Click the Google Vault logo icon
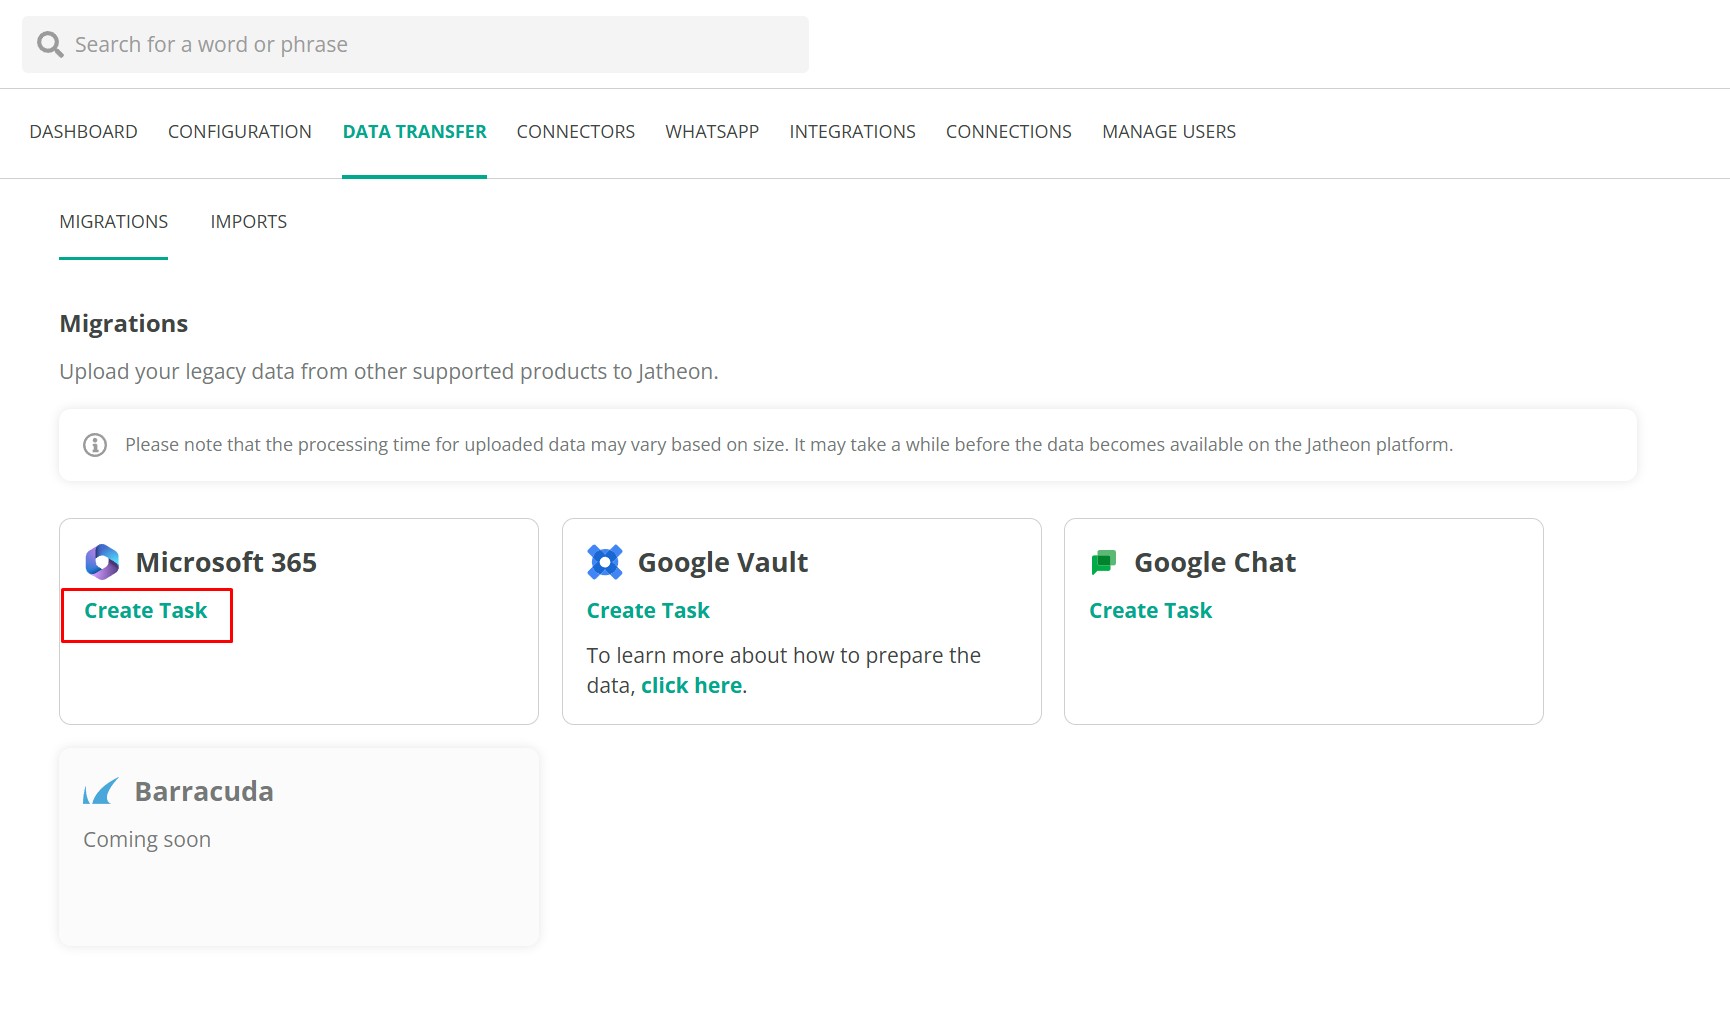Image resolution: width=1730 pixels, height=1009 pixels. 605,562
